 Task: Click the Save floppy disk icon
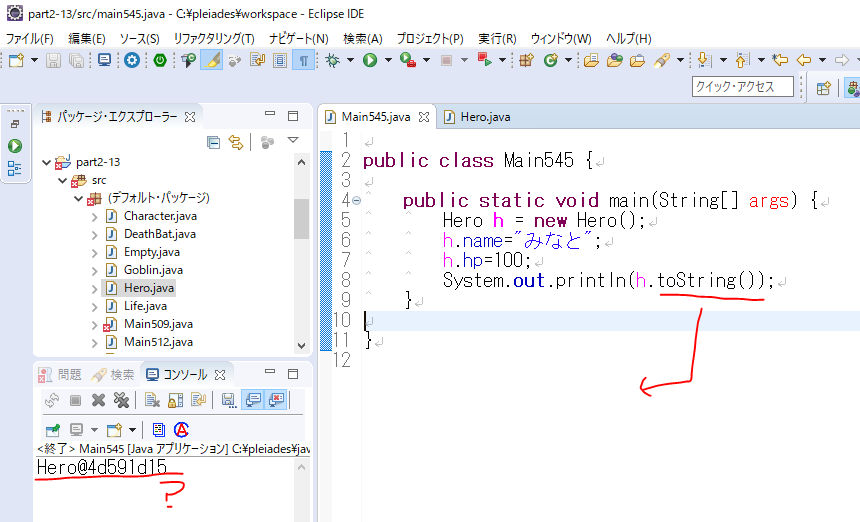click(x=53, y=60)
